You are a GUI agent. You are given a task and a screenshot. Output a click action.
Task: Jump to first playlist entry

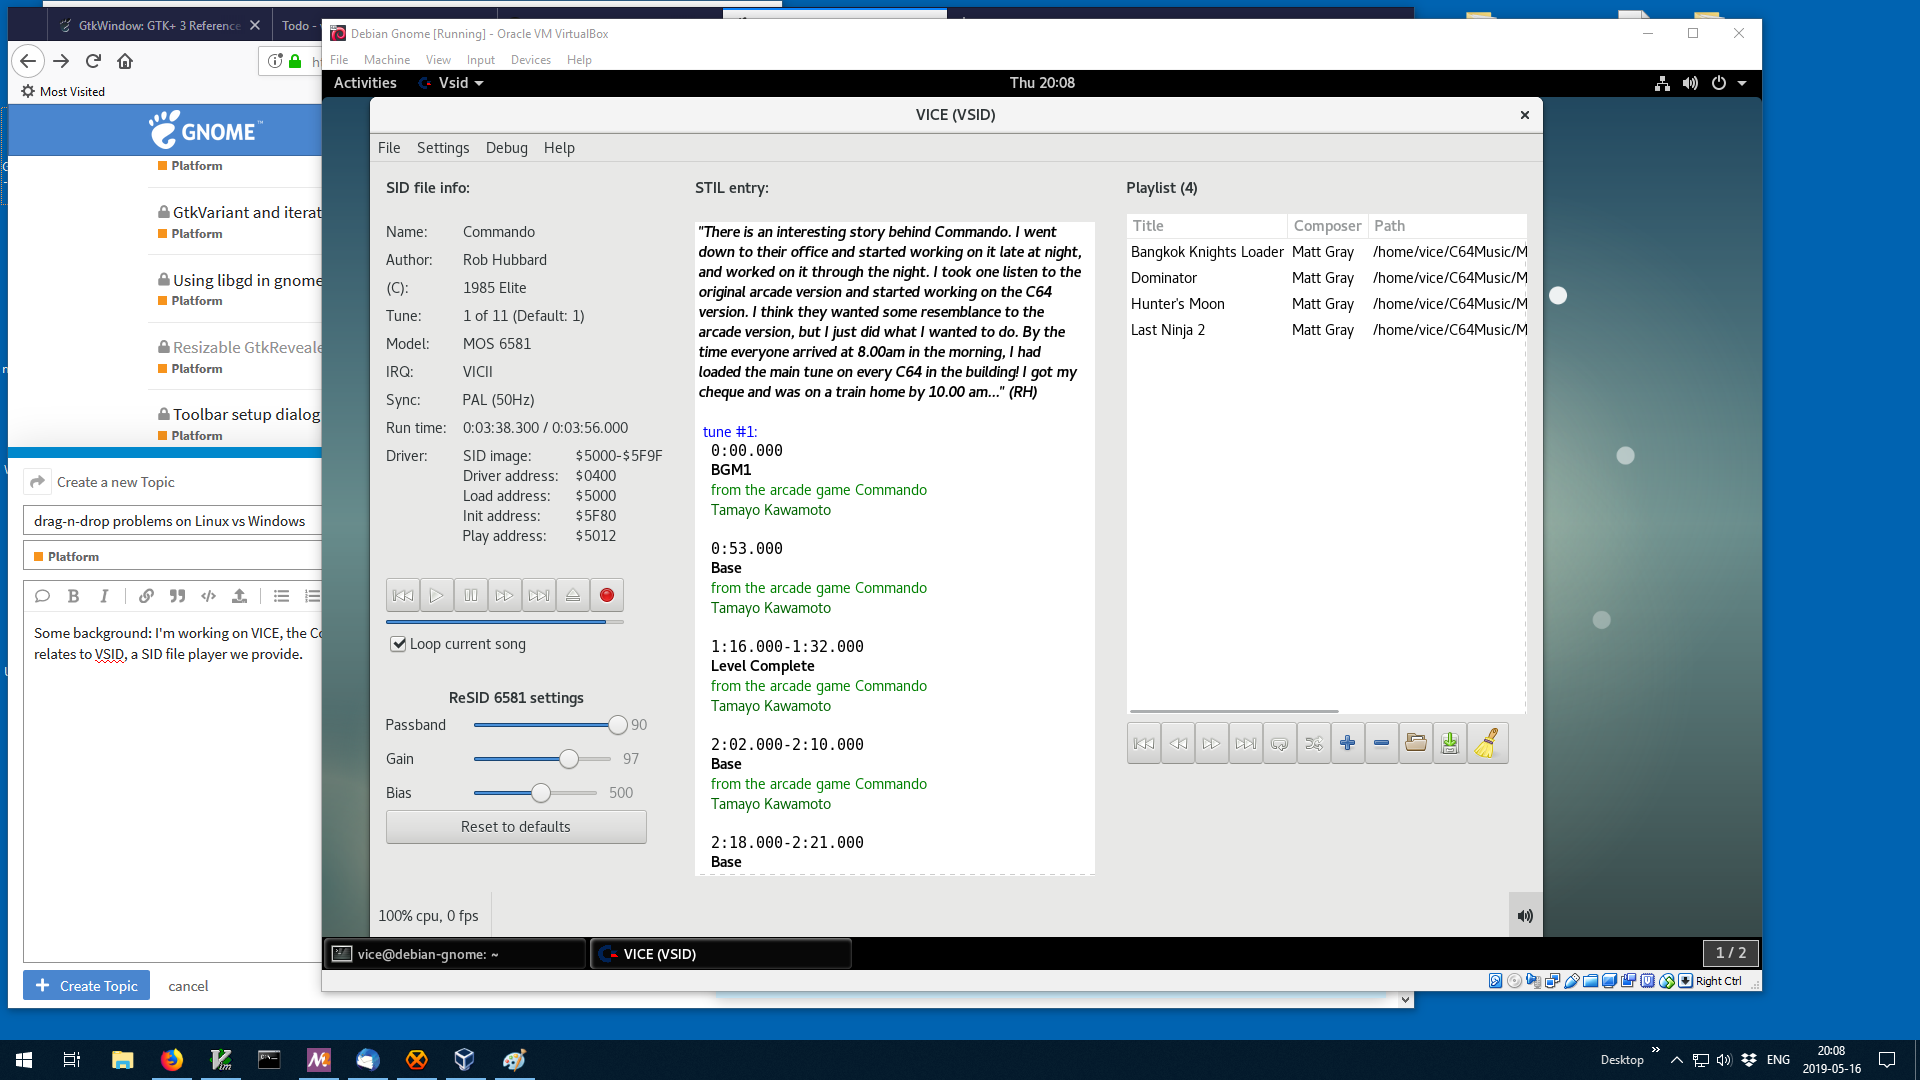click(1144, 743)
